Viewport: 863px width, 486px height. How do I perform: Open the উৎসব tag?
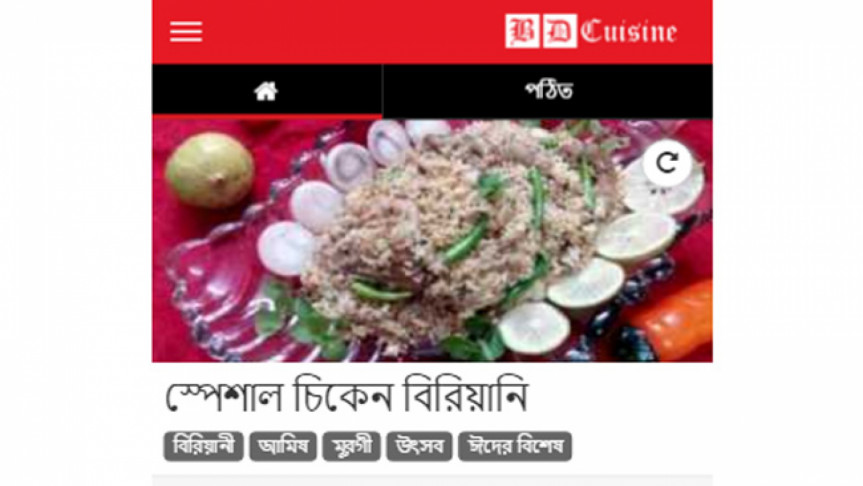coord(419,446)
